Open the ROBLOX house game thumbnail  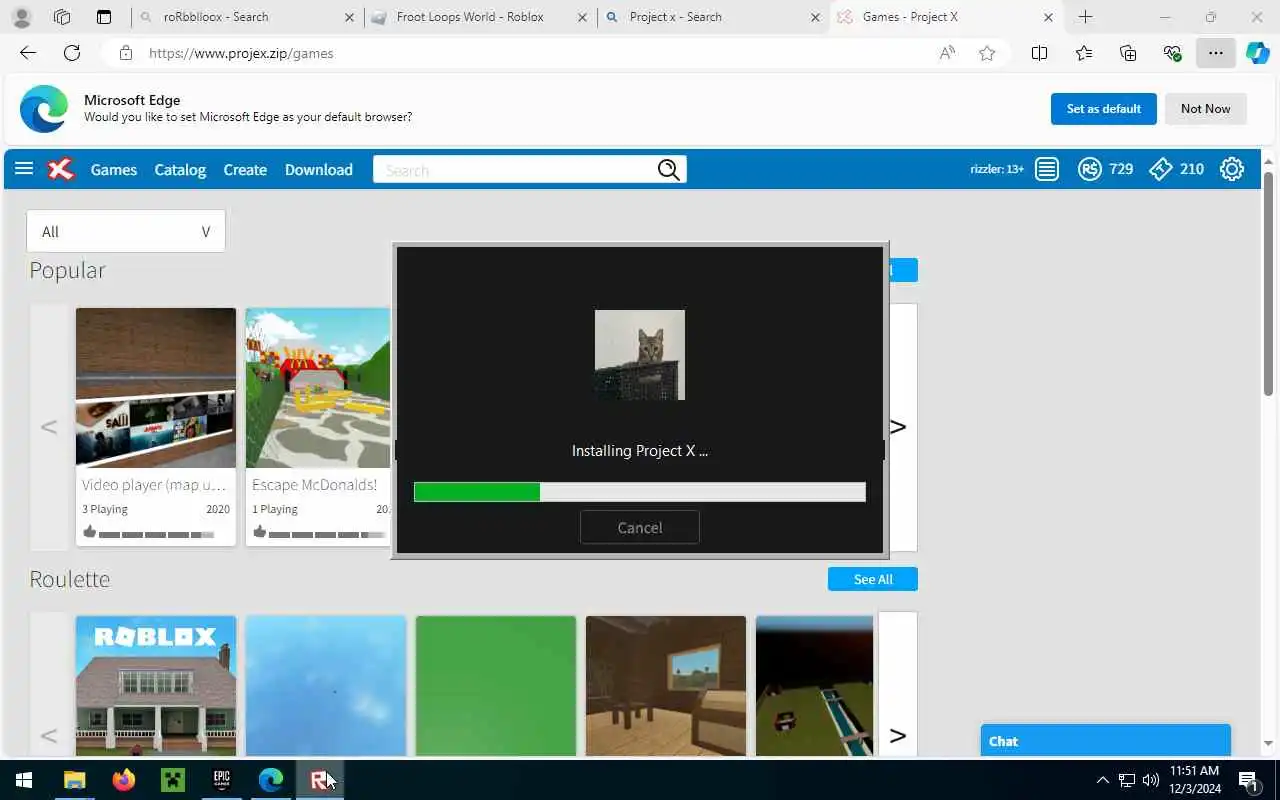pos(156,686)
